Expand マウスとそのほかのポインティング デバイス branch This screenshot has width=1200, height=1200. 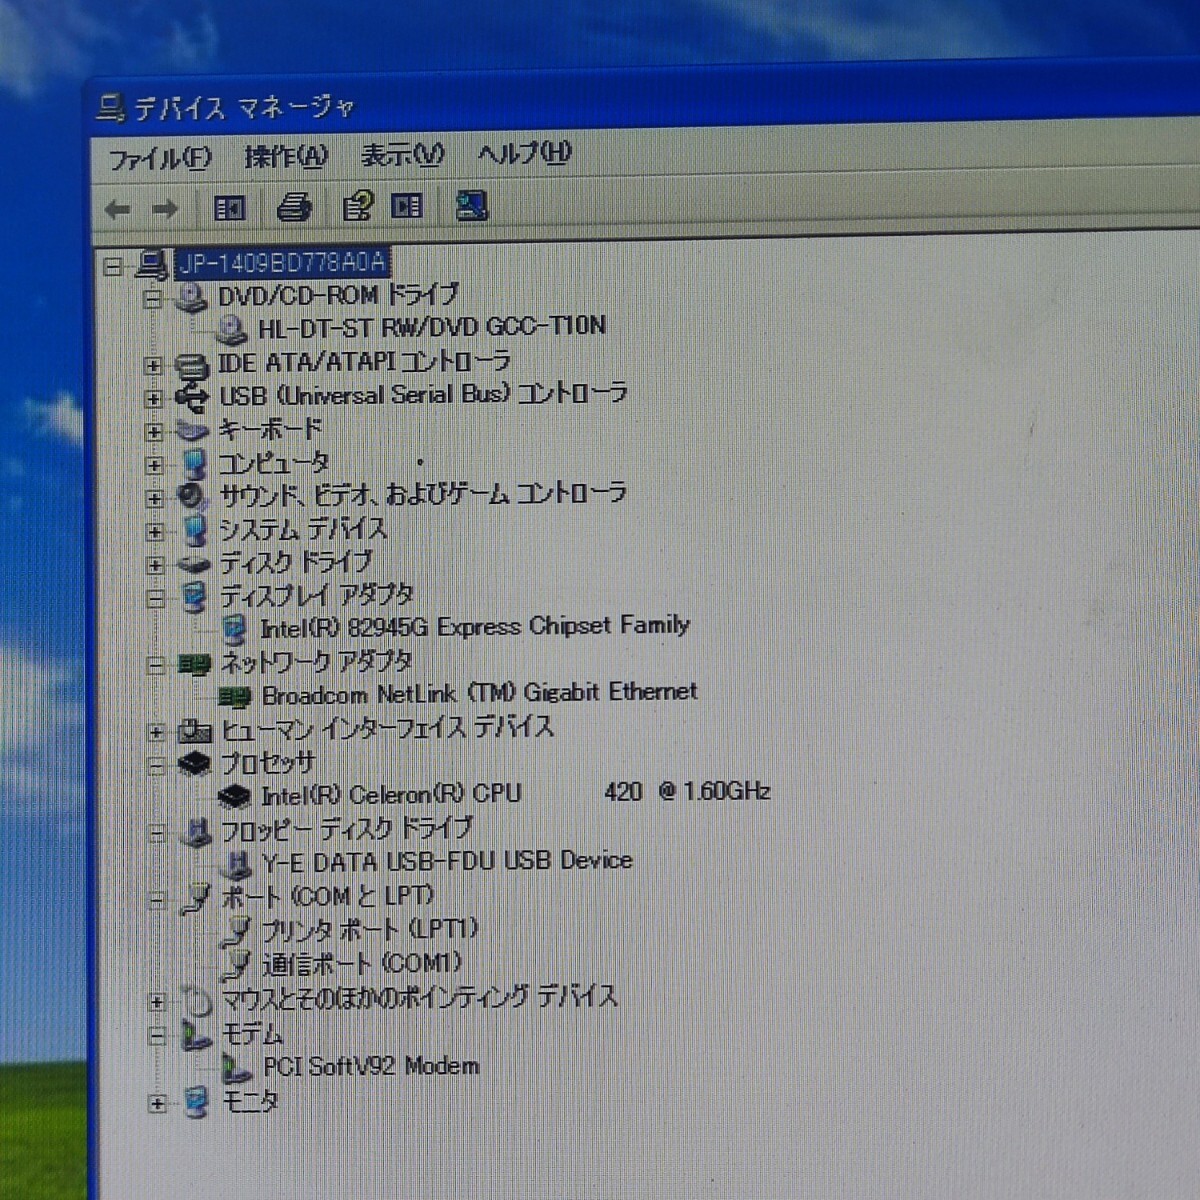(x=157, y=1001)
